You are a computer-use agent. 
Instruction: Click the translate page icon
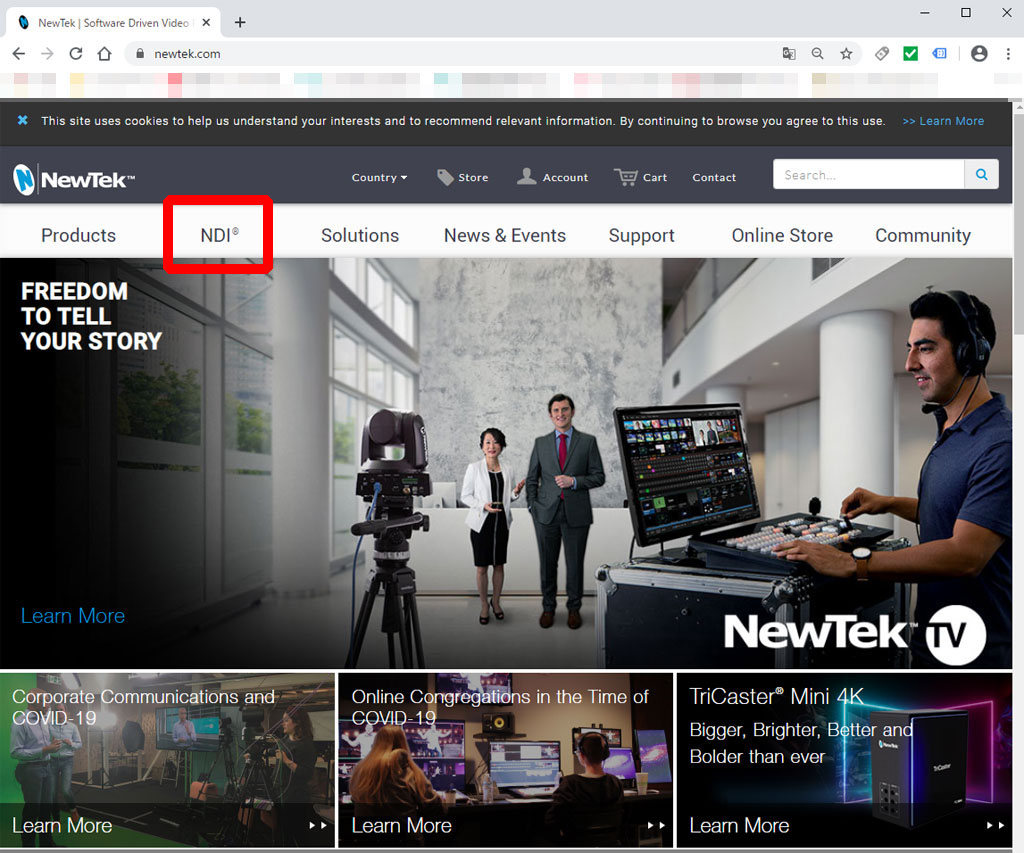[789, 54]
